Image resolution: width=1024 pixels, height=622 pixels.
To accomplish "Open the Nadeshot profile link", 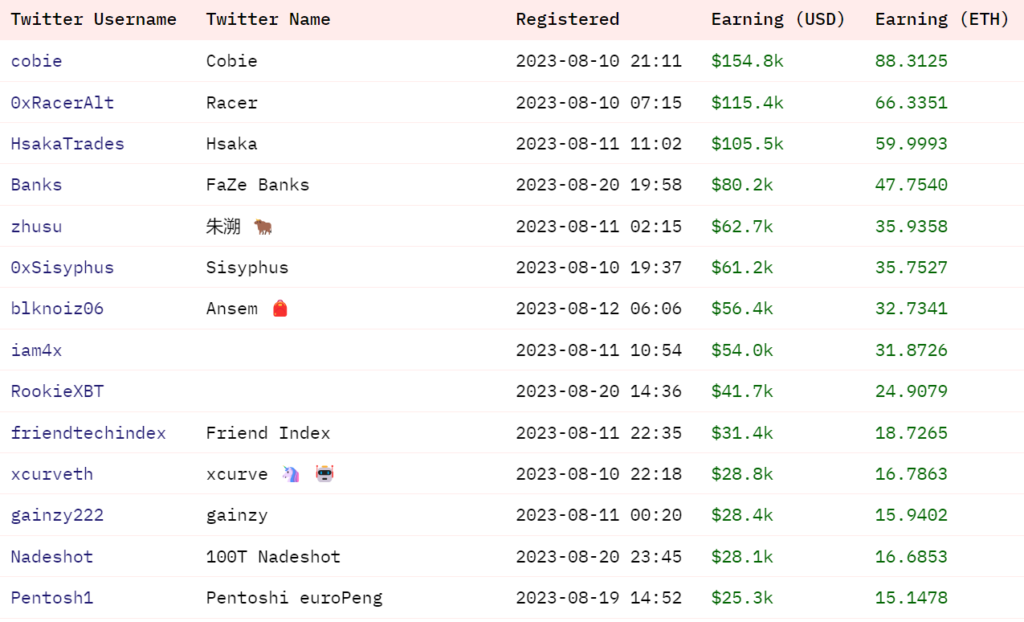I will [x=52, y=557].
